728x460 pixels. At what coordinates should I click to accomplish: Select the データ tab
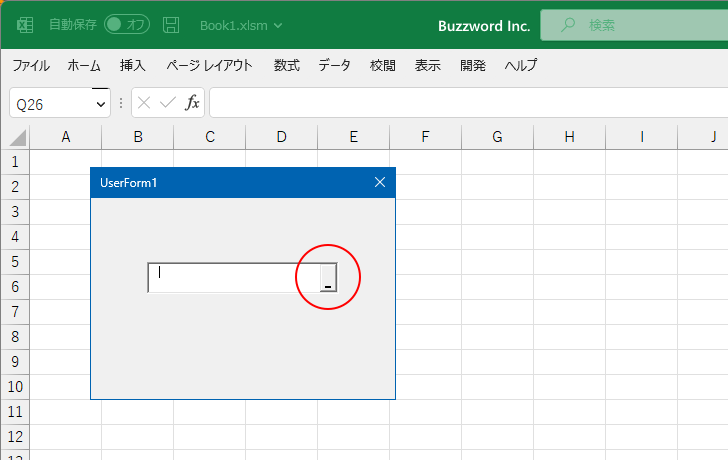(335, 66)
